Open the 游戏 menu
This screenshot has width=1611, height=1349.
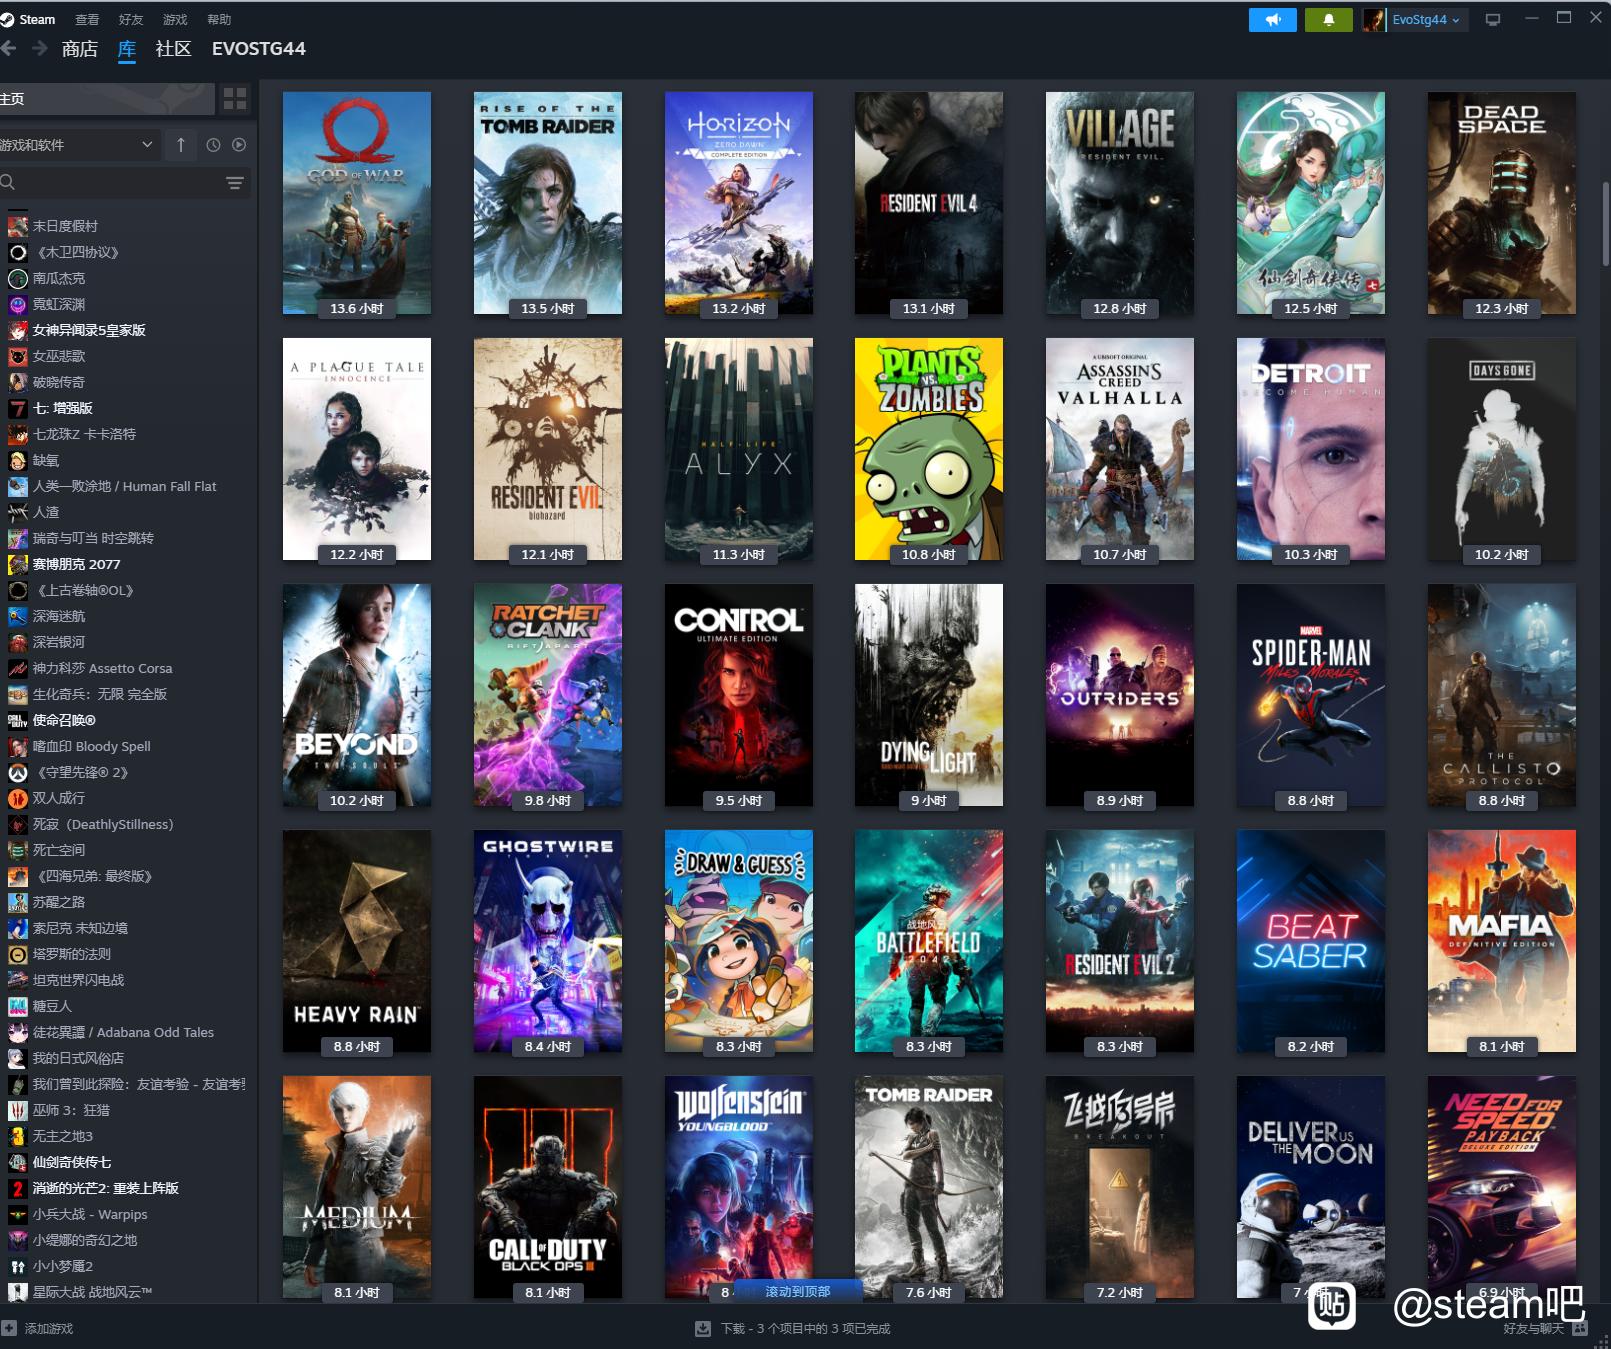(175, 20)
